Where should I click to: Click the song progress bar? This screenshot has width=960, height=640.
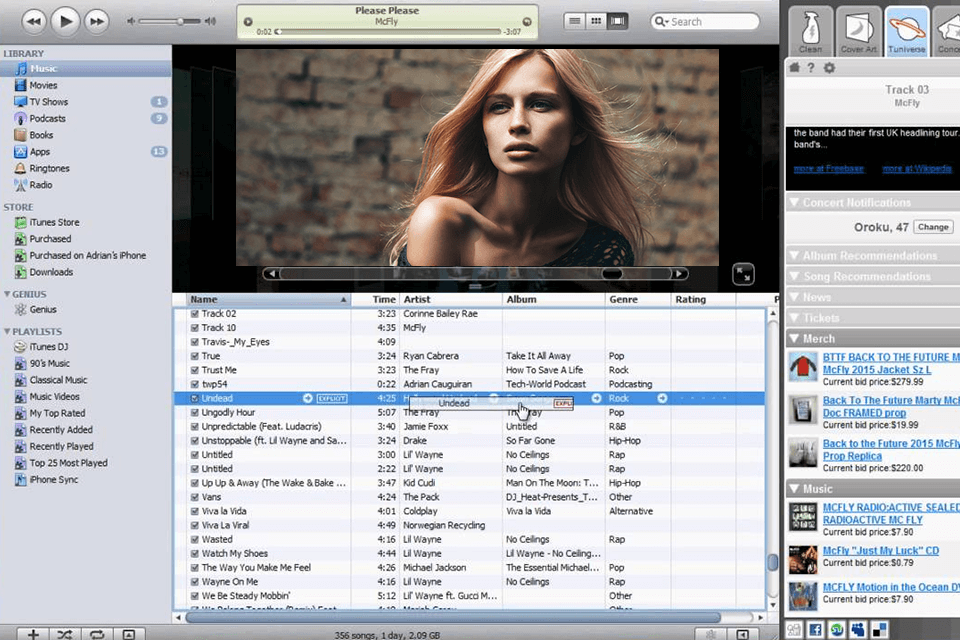388,31
